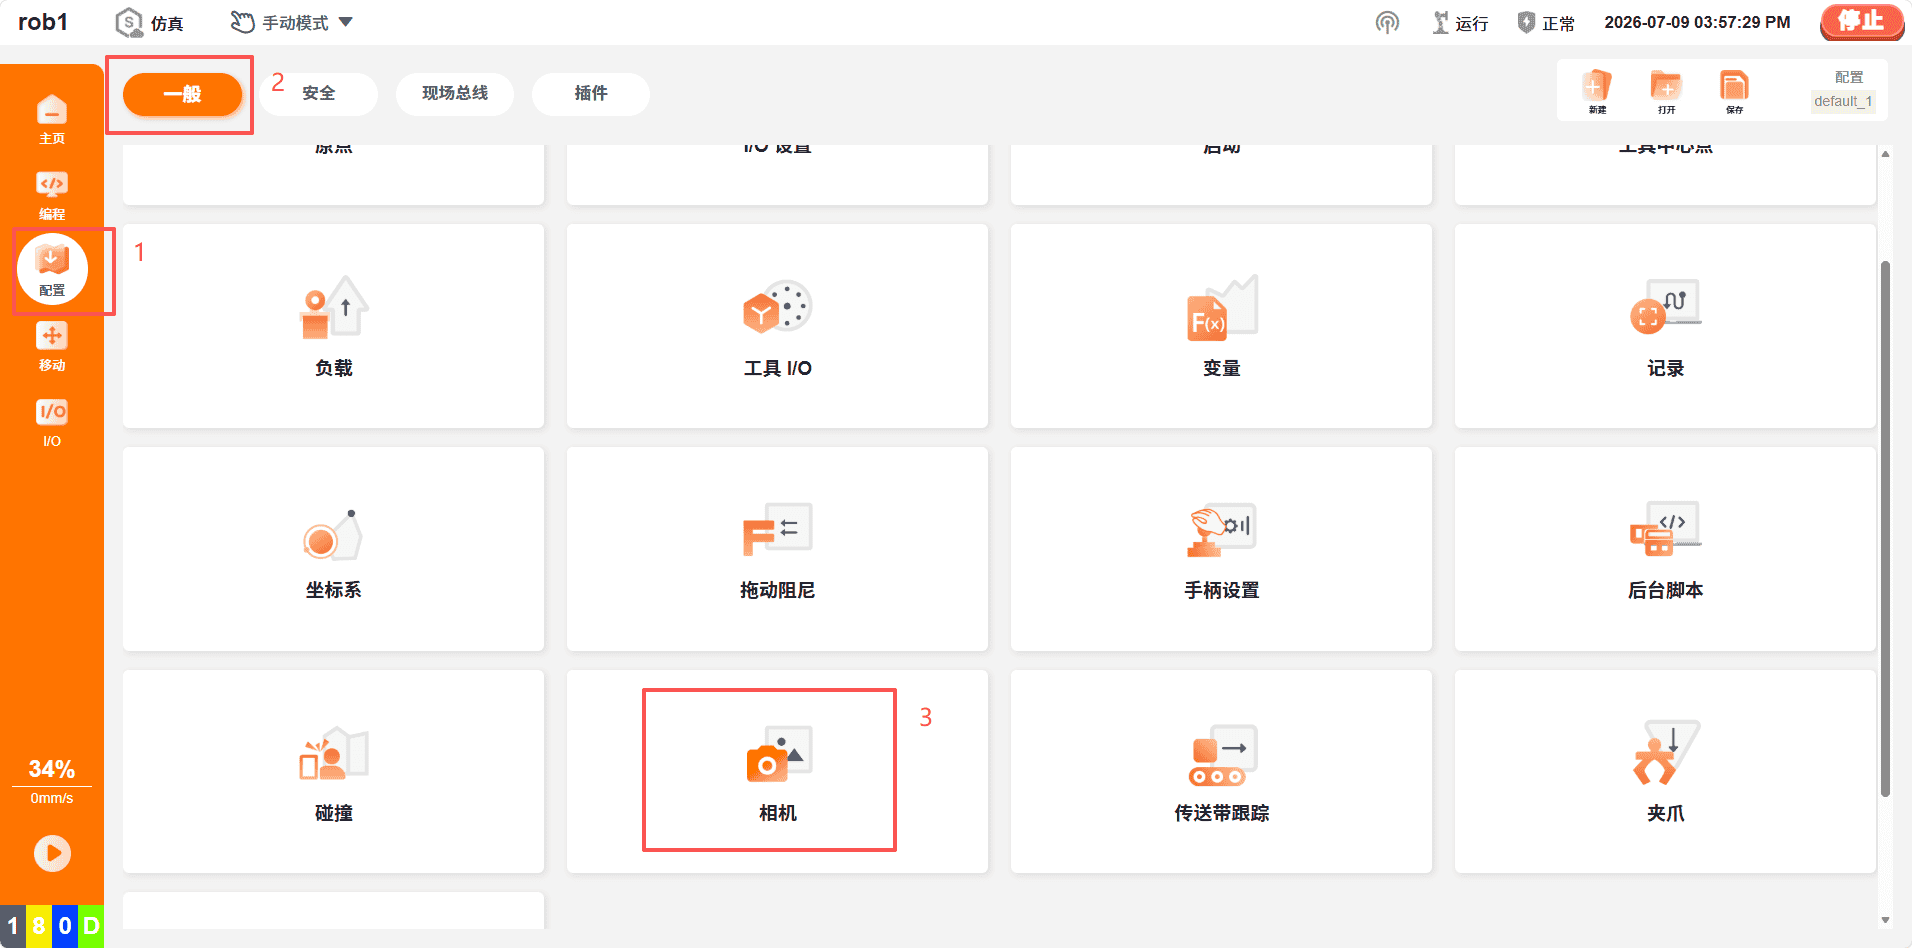
Task: Open the 变量 variables tile
Action: (1221, 326)
